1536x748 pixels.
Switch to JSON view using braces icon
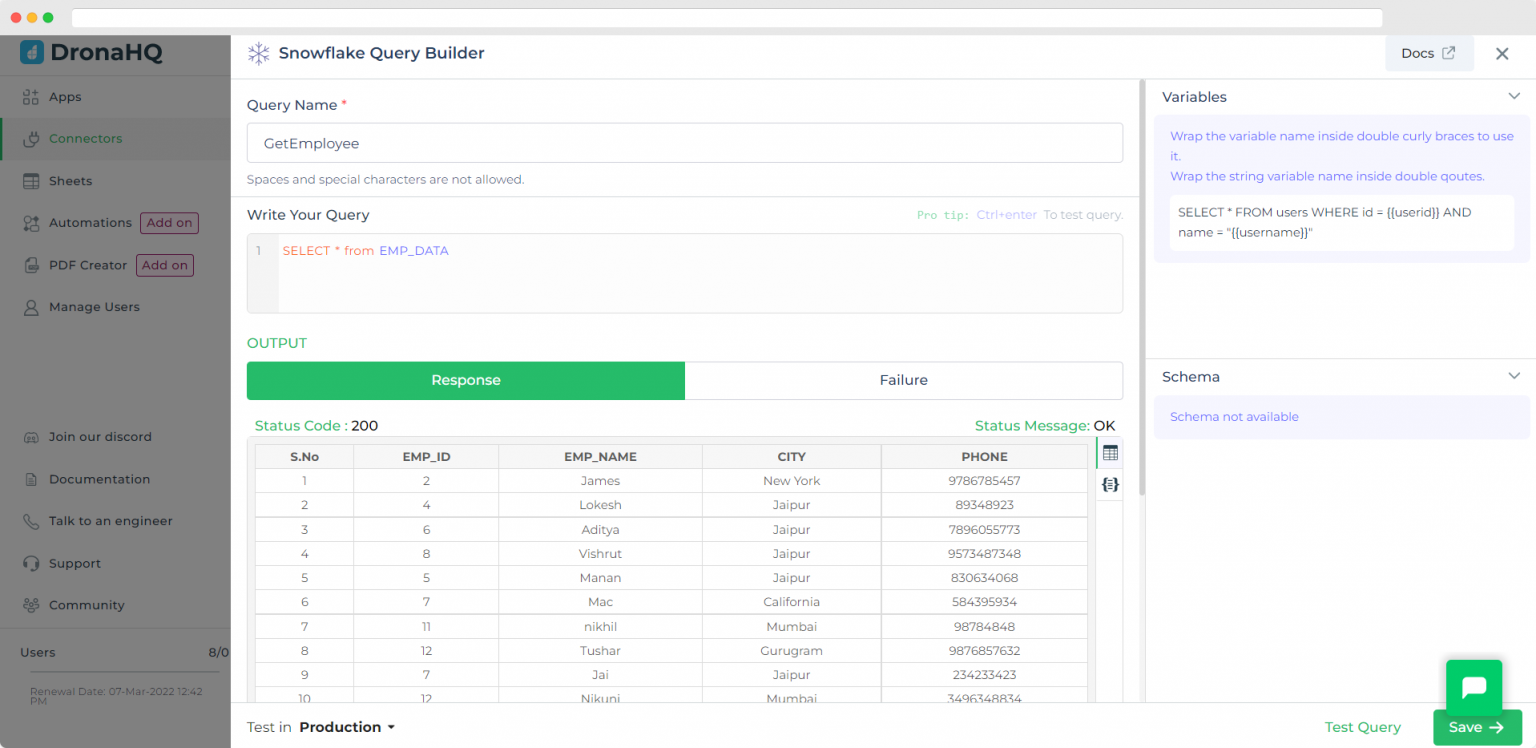pyautogui.click(x=1109, y=484)
